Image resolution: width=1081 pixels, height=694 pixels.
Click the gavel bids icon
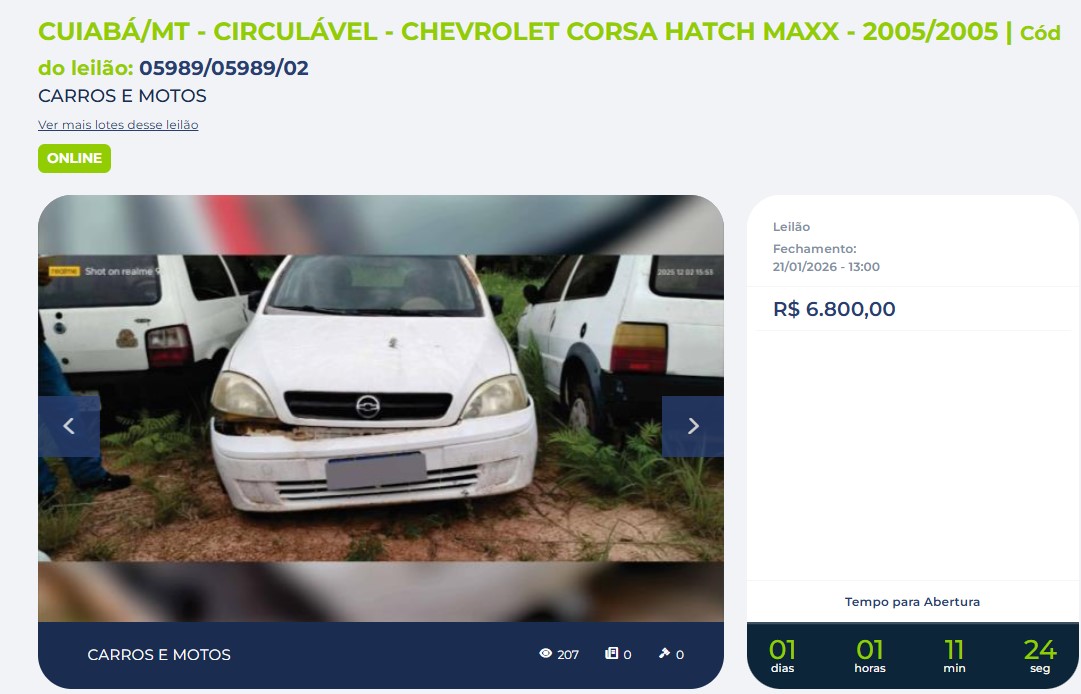pyautogui.click(x=664, y=653)
